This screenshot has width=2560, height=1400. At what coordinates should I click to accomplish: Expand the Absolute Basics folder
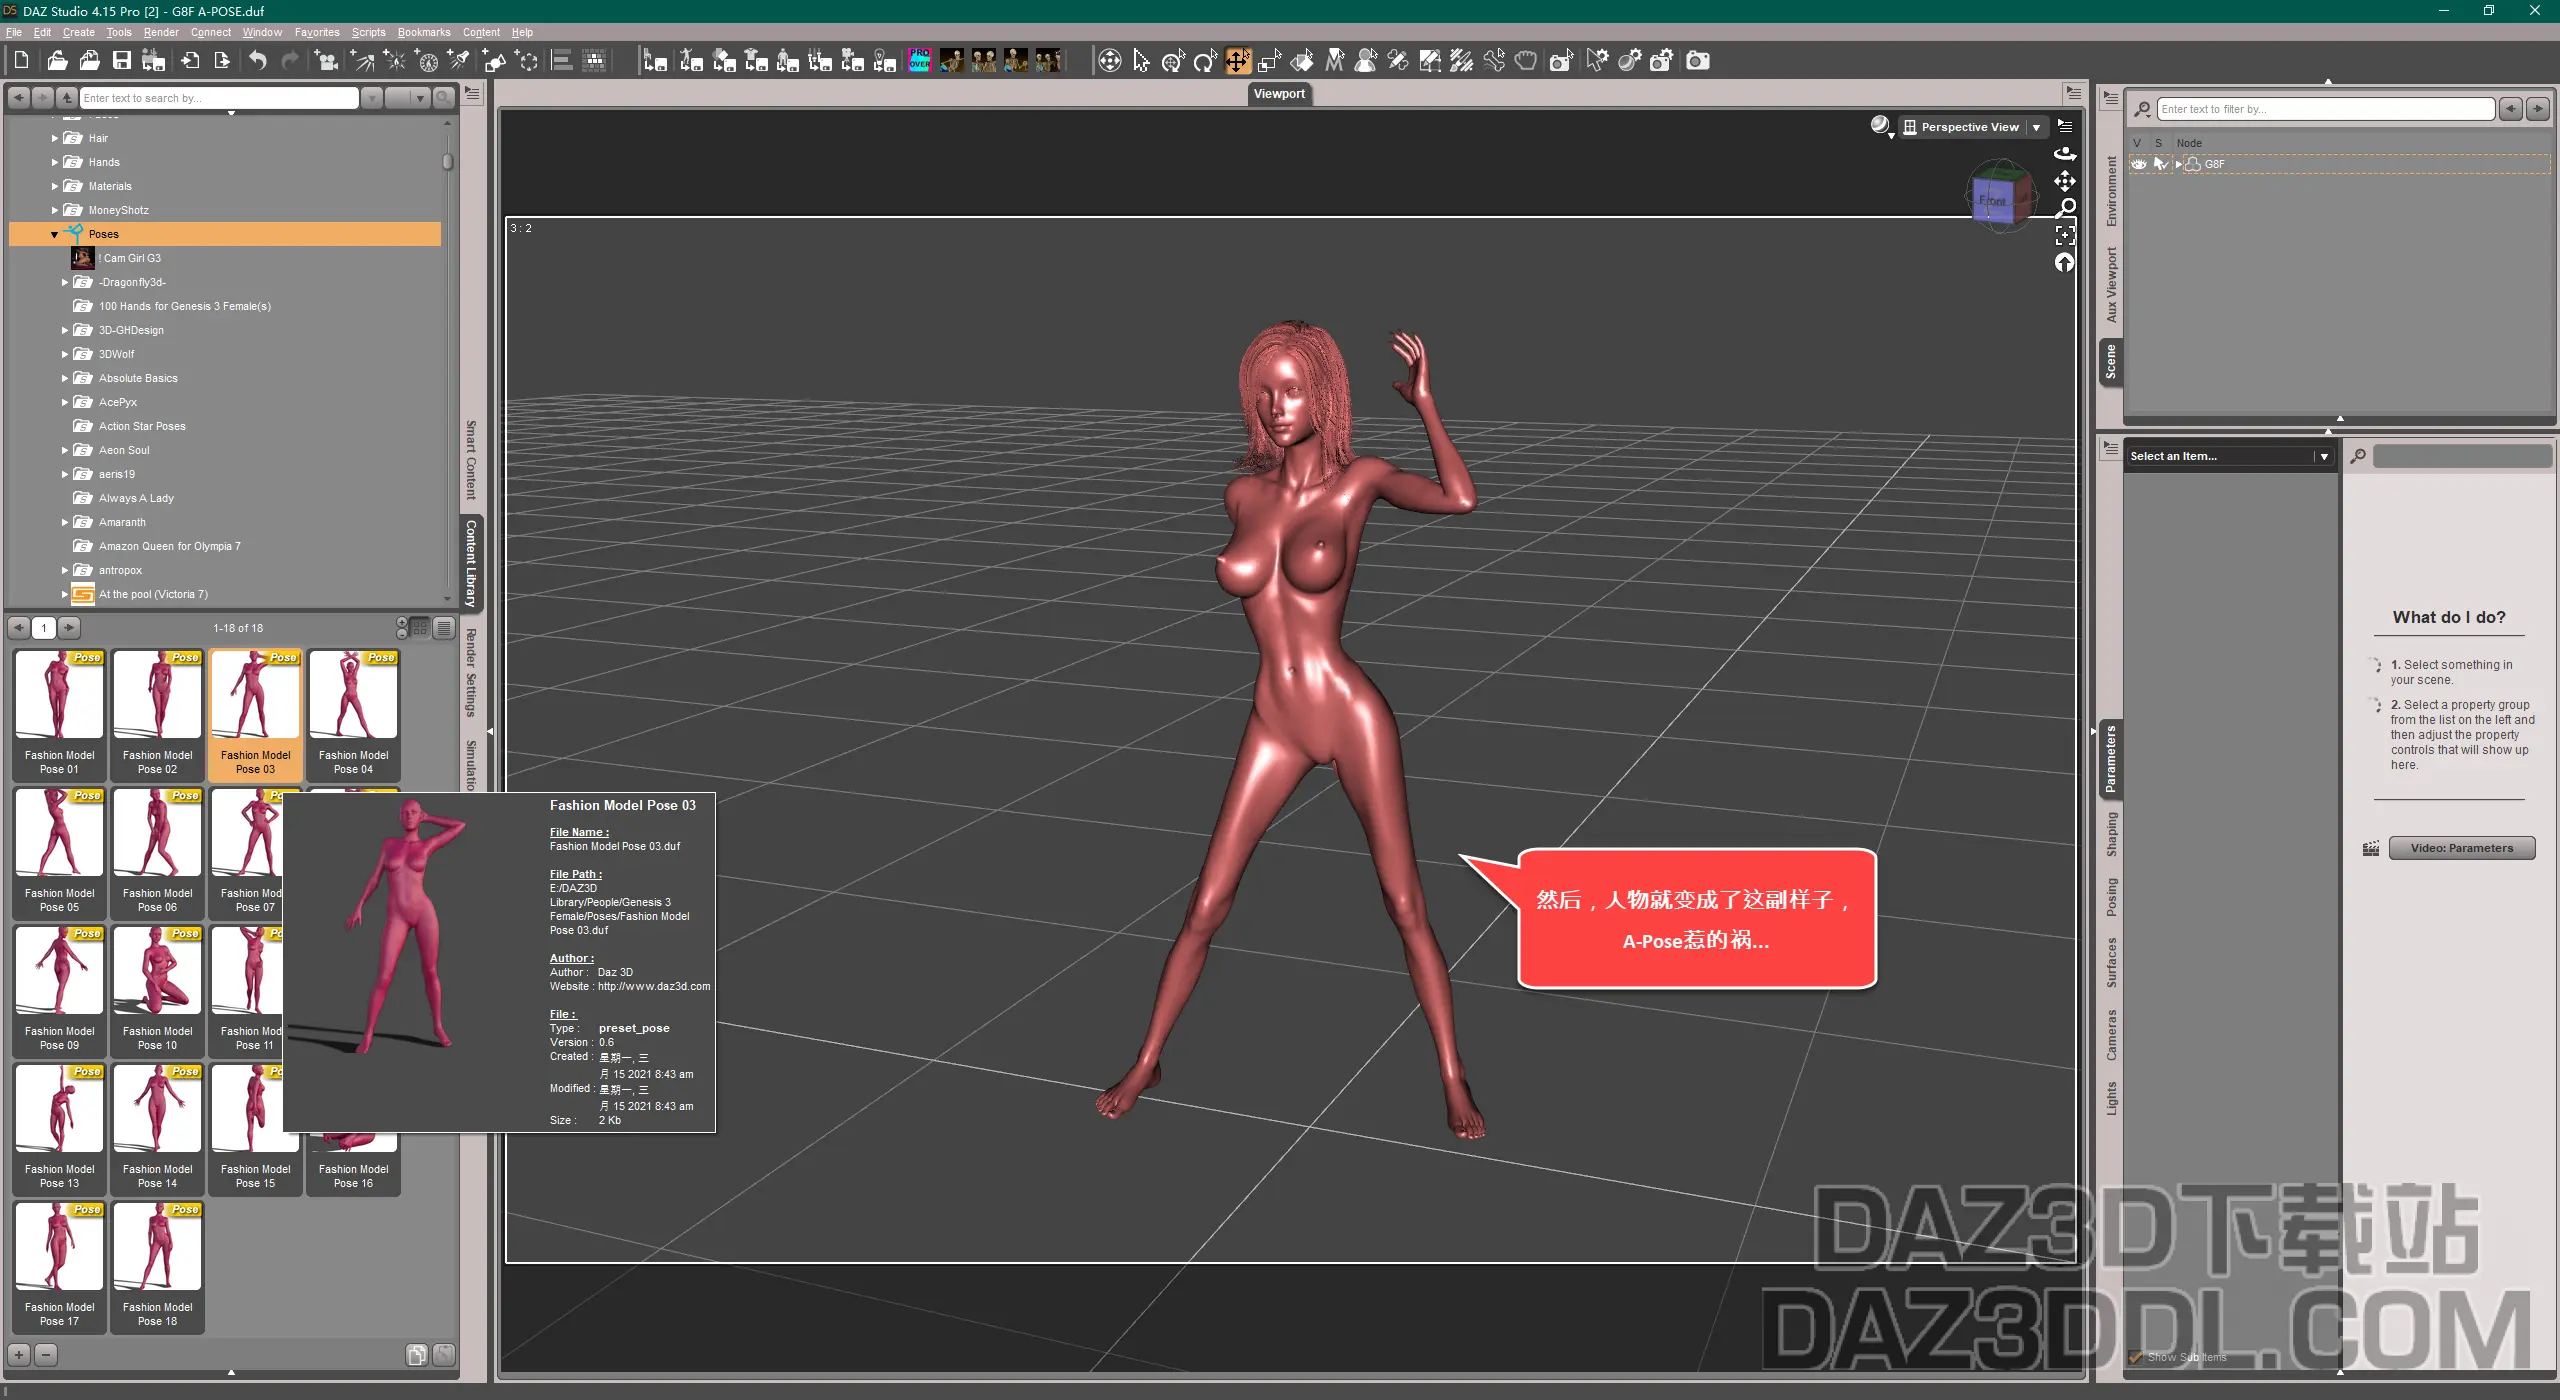pos(65,378)
